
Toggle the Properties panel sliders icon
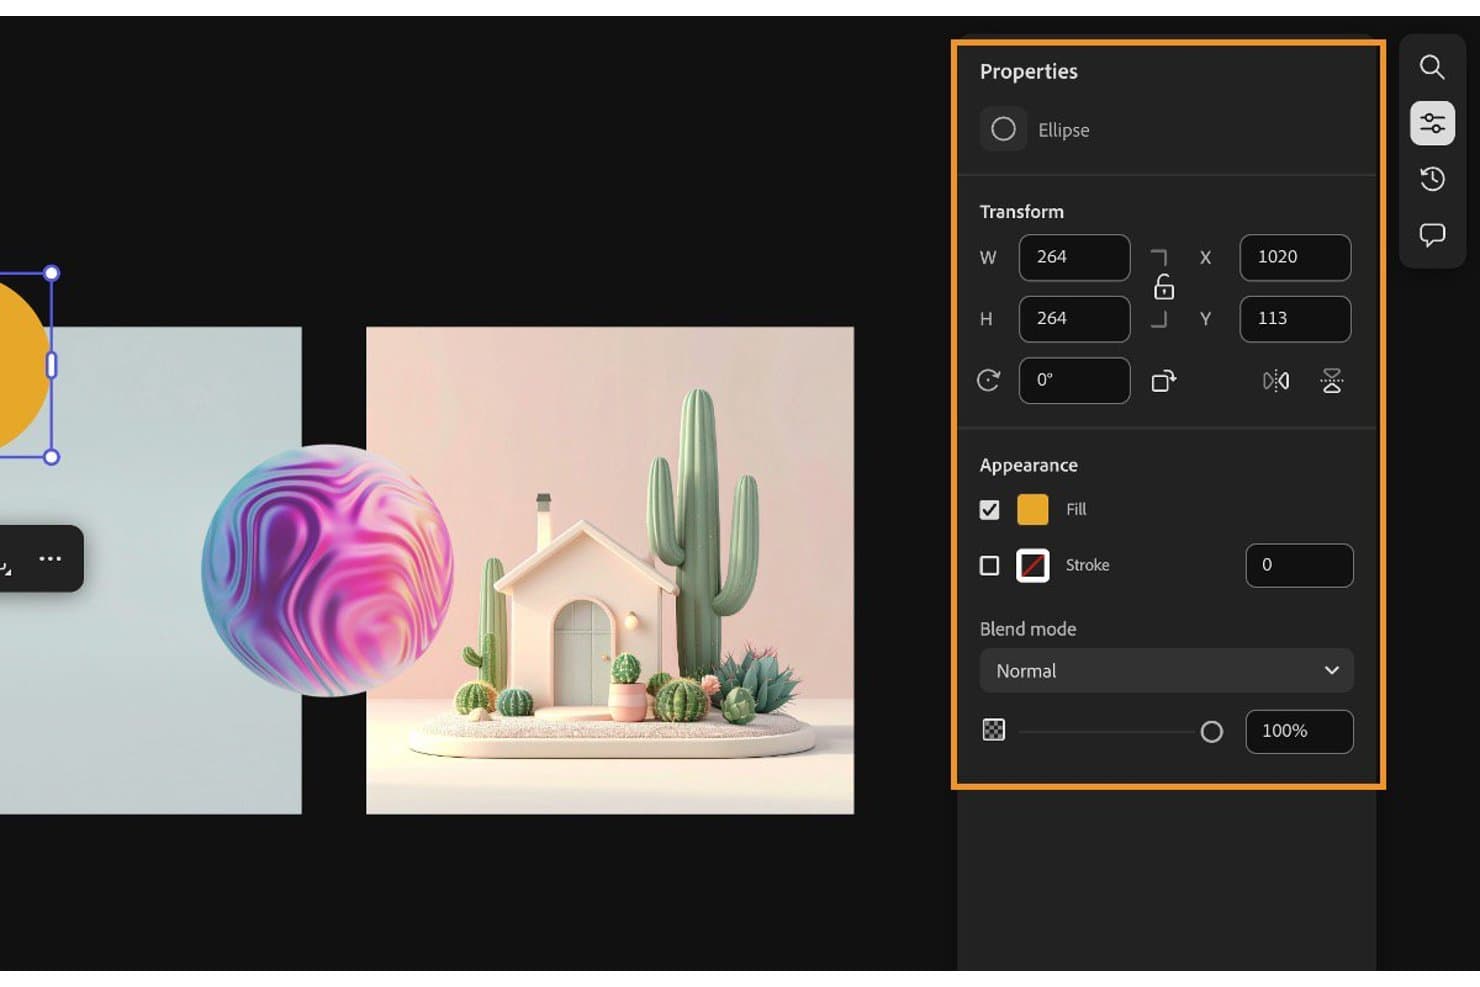click(1432, 123)
